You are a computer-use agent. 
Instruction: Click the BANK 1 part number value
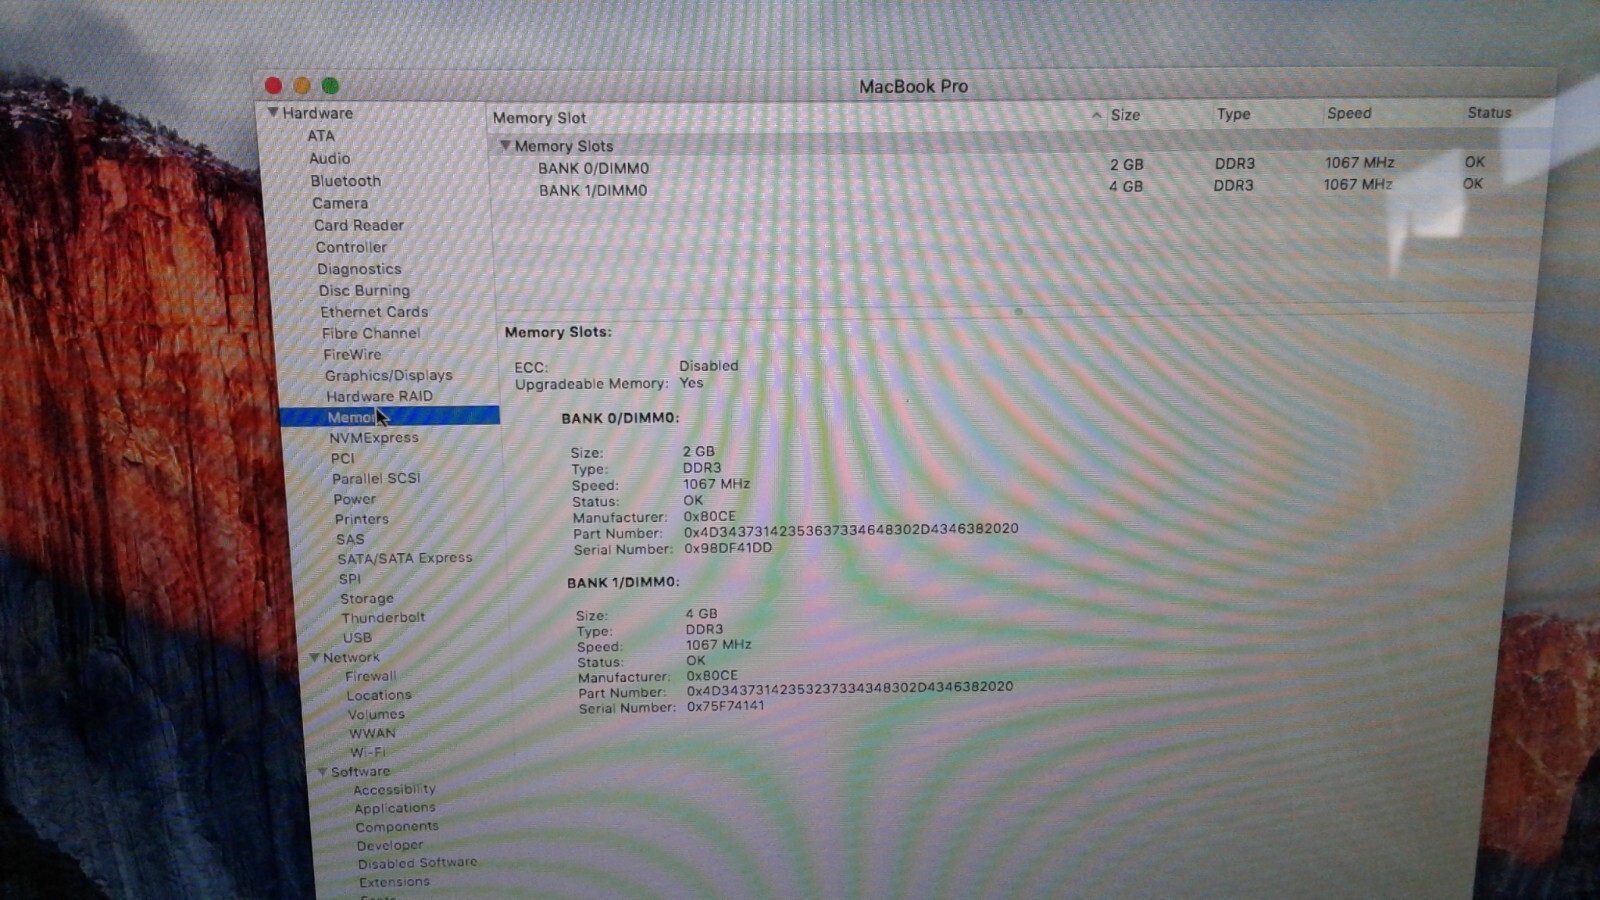[849, 688]
